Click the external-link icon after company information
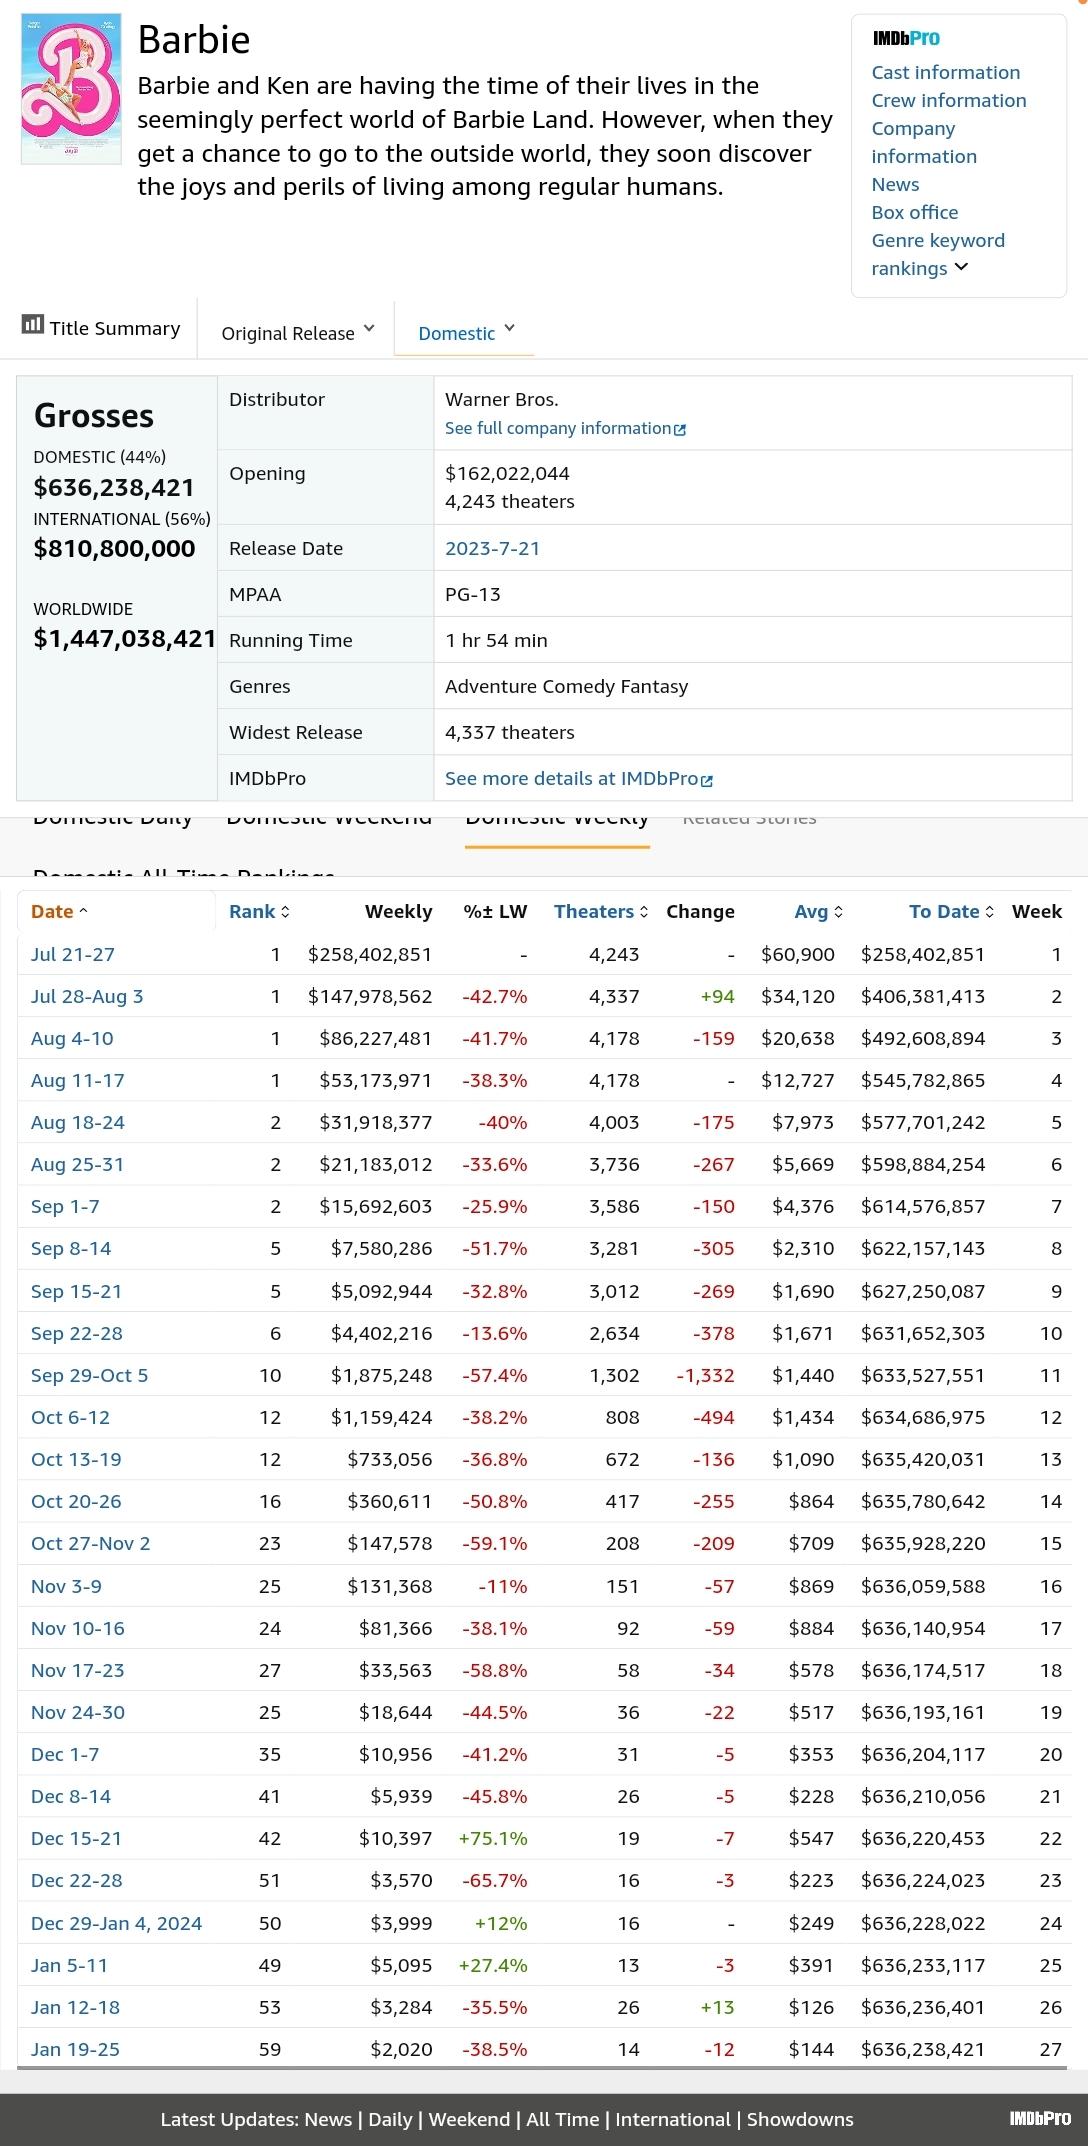 coord(680,429)
